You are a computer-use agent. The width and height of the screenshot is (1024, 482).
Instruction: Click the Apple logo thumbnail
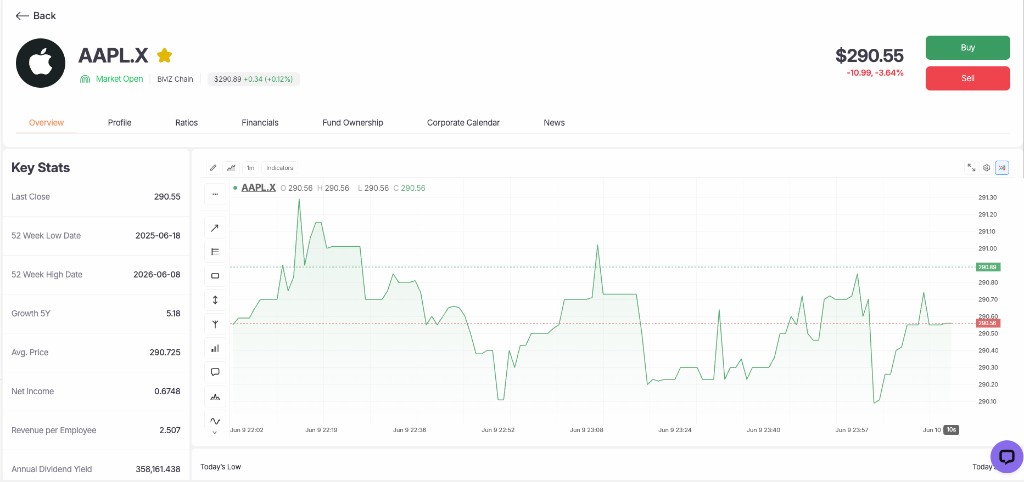point(40,63)
